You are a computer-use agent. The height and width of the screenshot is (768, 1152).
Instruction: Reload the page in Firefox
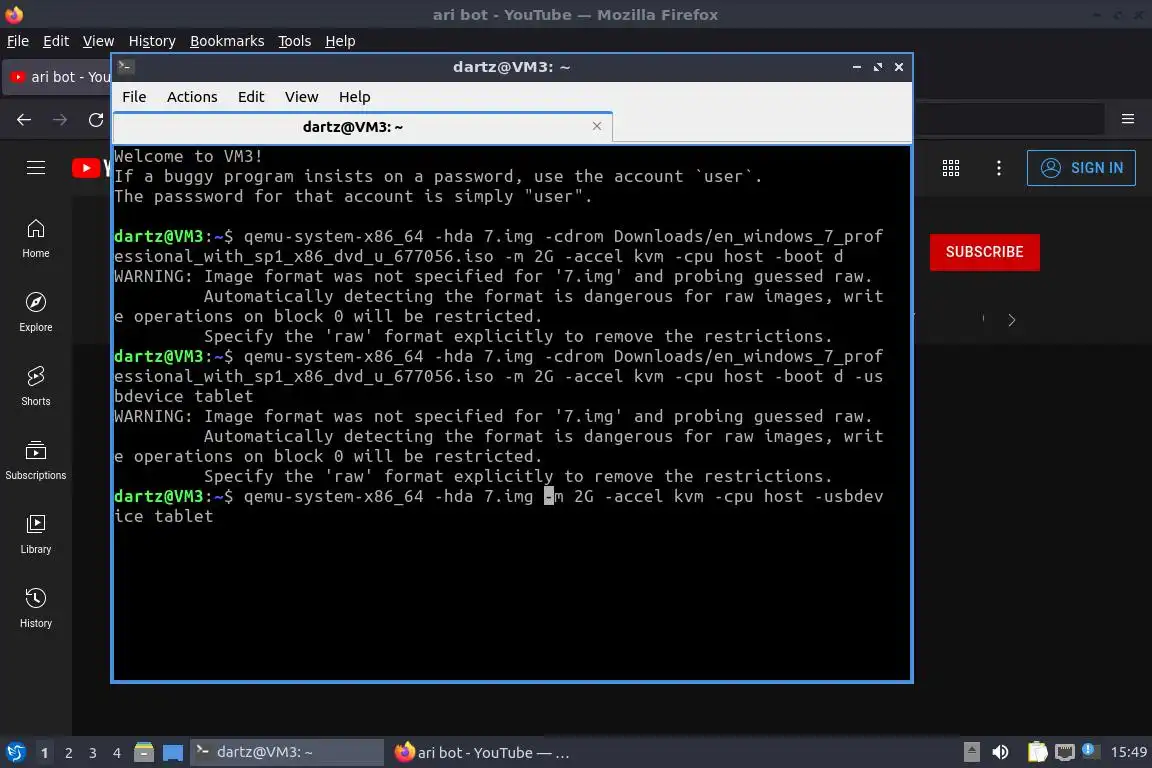point(96,119)
